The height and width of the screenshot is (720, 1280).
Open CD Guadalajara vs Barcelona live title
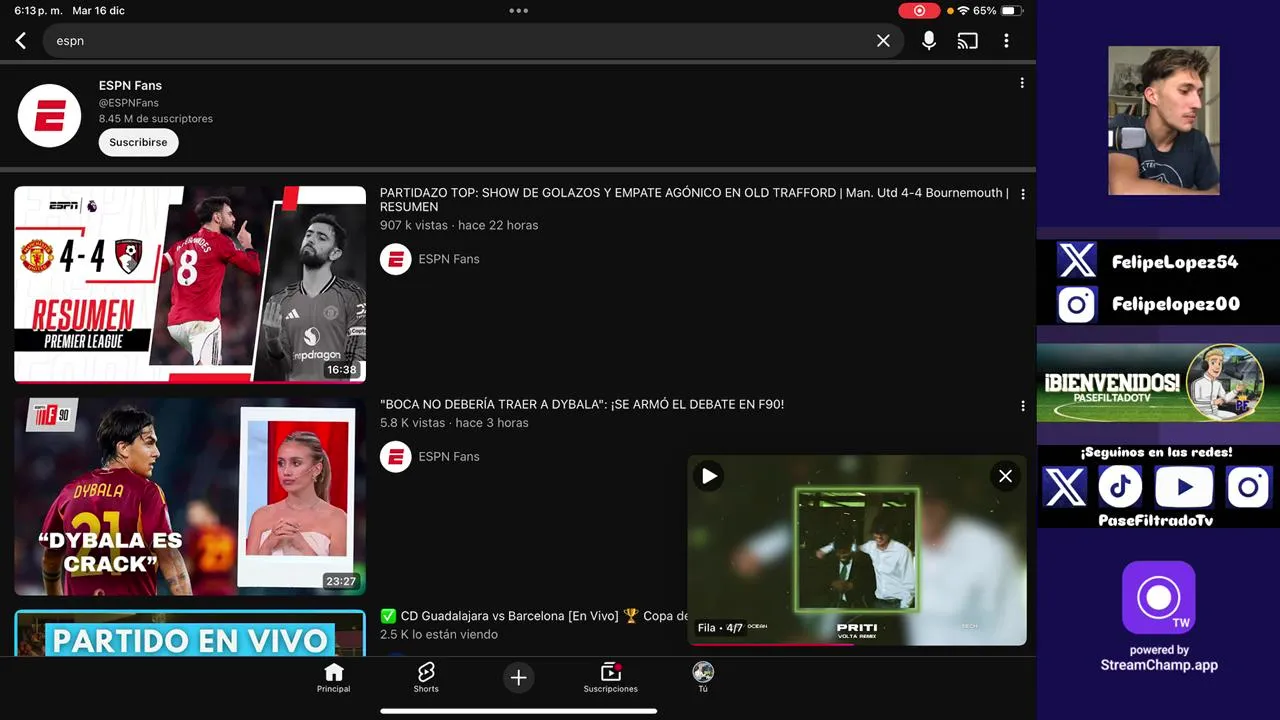[534, 616]
